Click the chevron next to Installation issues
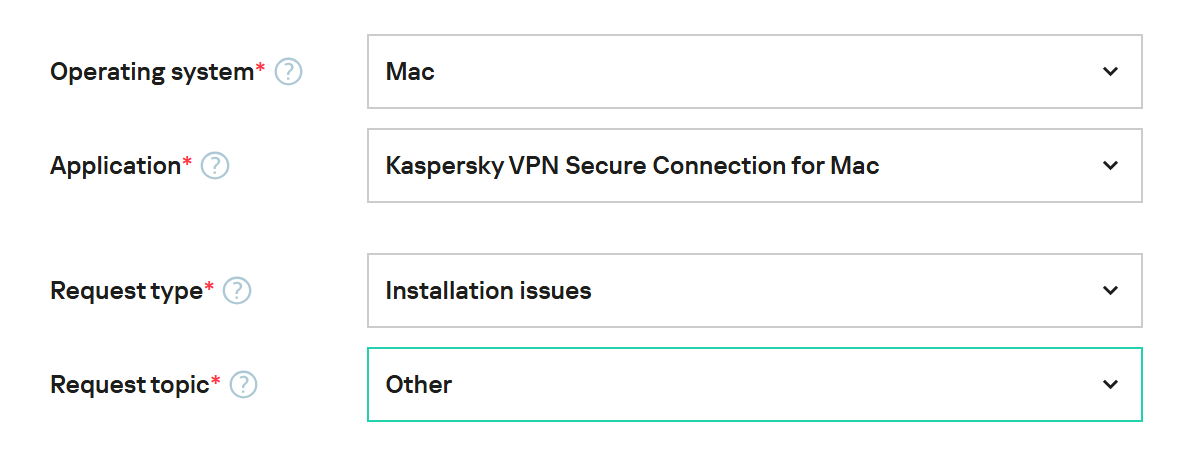This screenshot has height=458, width=1180. (1110, 291)
